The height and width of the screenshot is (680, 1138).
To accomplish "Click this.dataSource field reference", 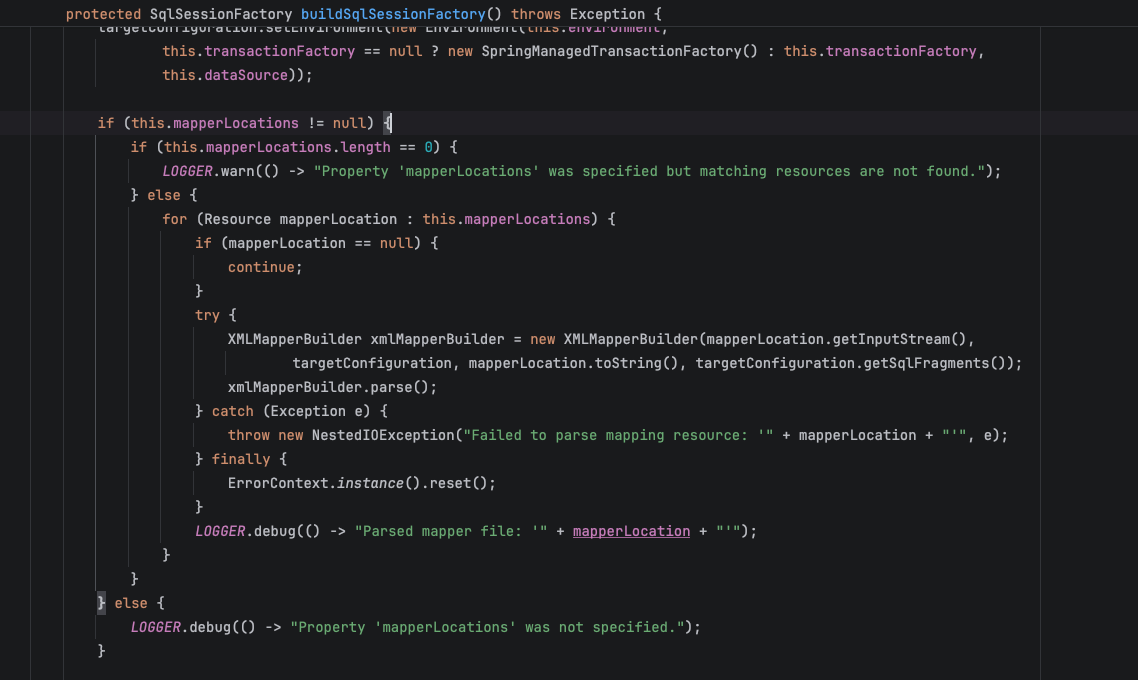I will [x=225, y=75].
